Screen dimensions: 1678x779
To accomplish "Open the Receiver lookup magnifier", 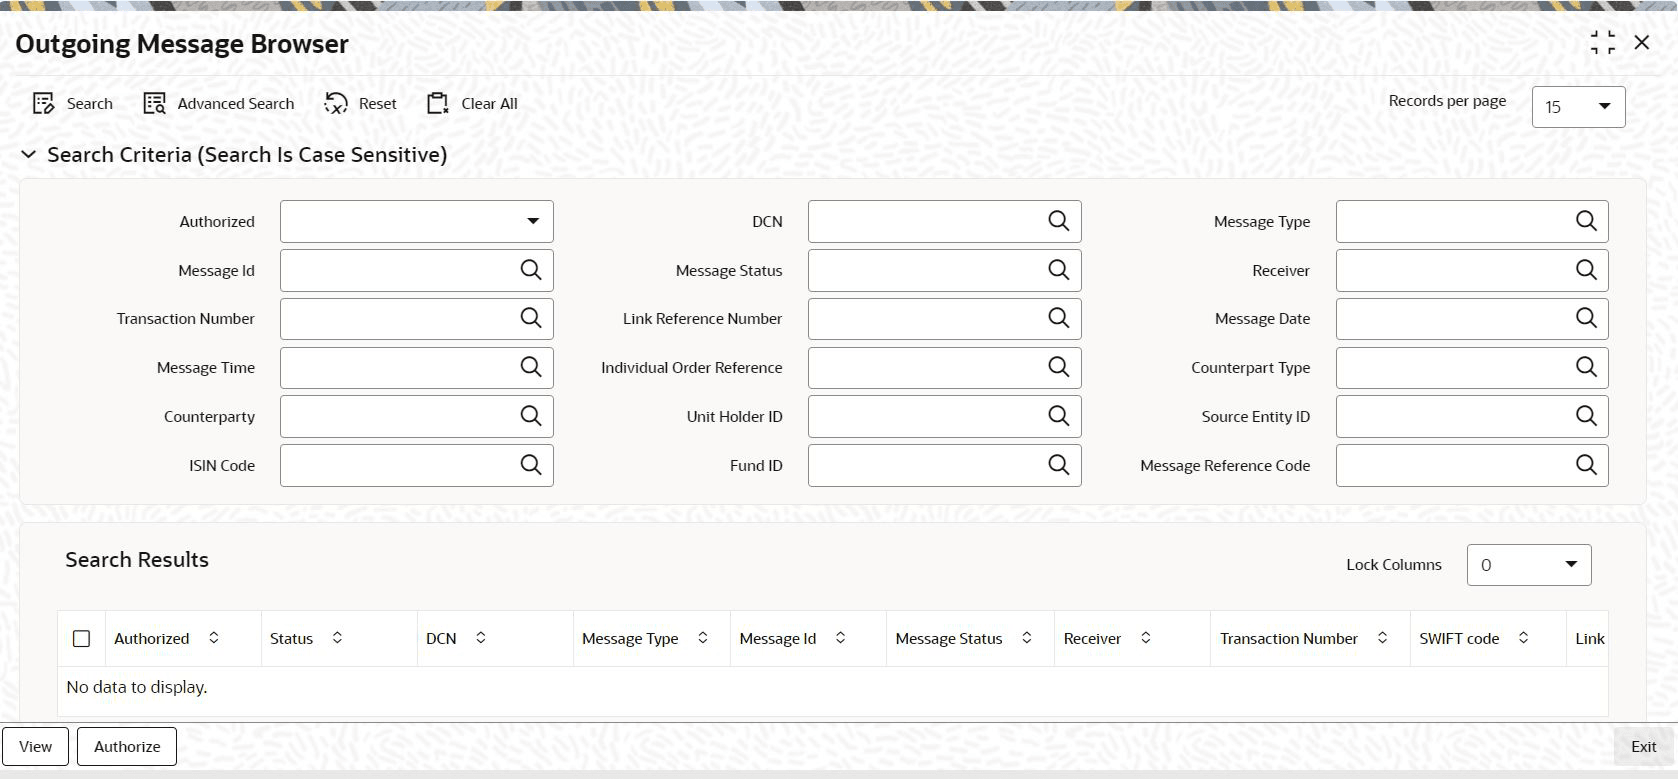I will click(x=1586, y=270).
